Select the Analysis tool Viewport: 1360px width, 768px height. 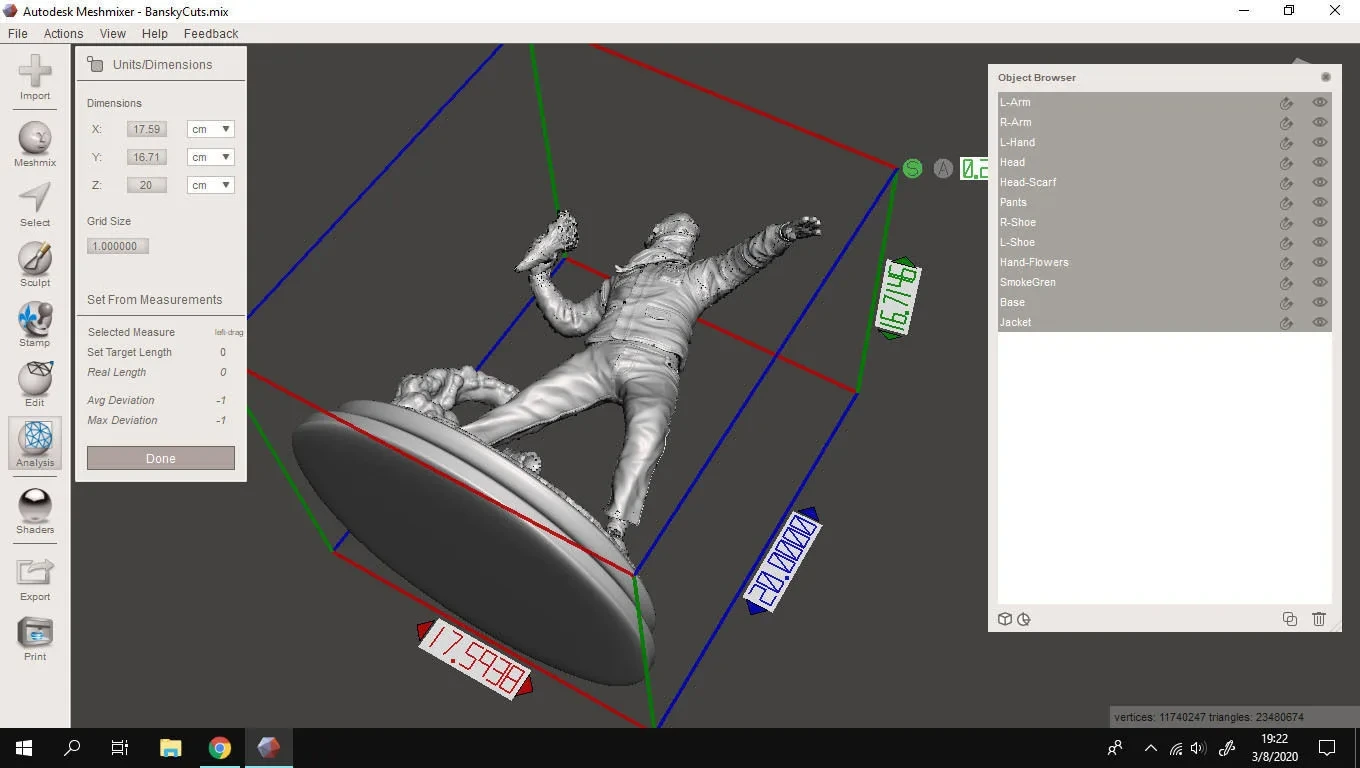(x=34, y=443)
